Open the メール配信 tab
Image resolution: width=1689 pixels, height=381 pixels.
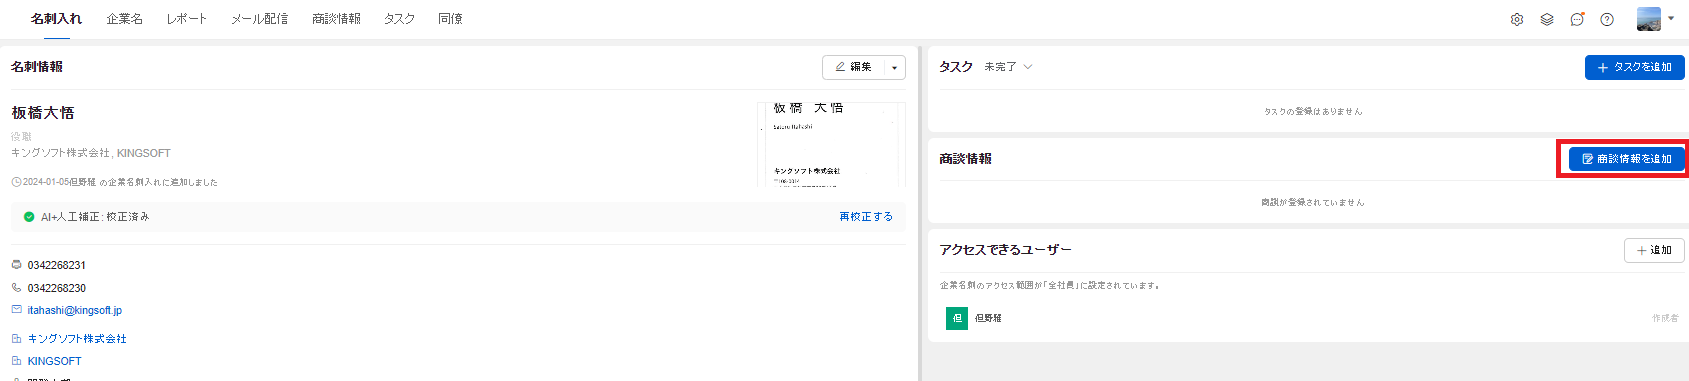(x=259, y=19)
